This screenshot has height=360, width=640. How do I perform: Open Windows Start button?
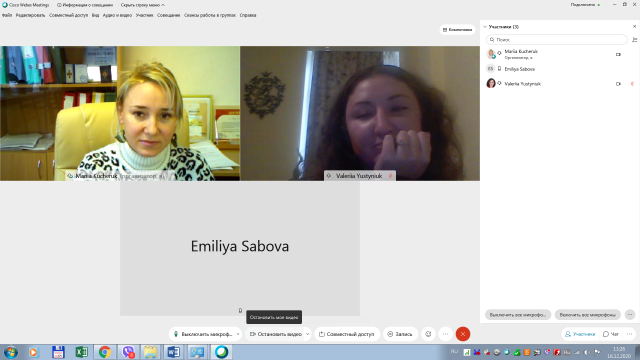click(11, 352)
